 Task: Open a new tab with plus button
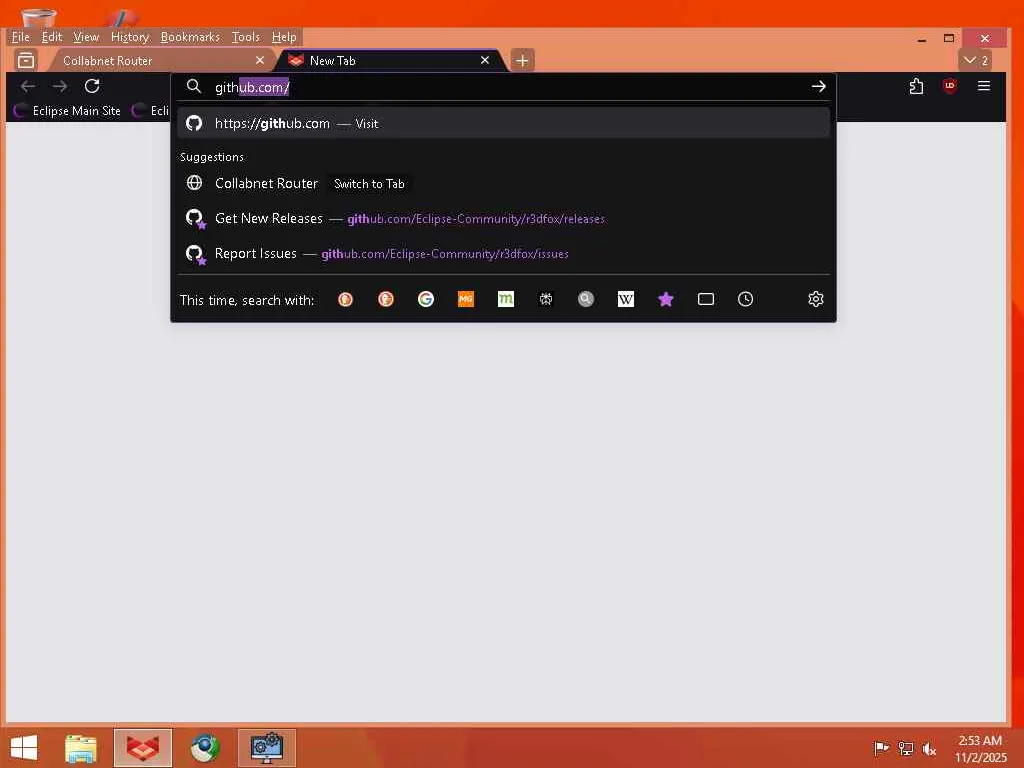(522, 61)
